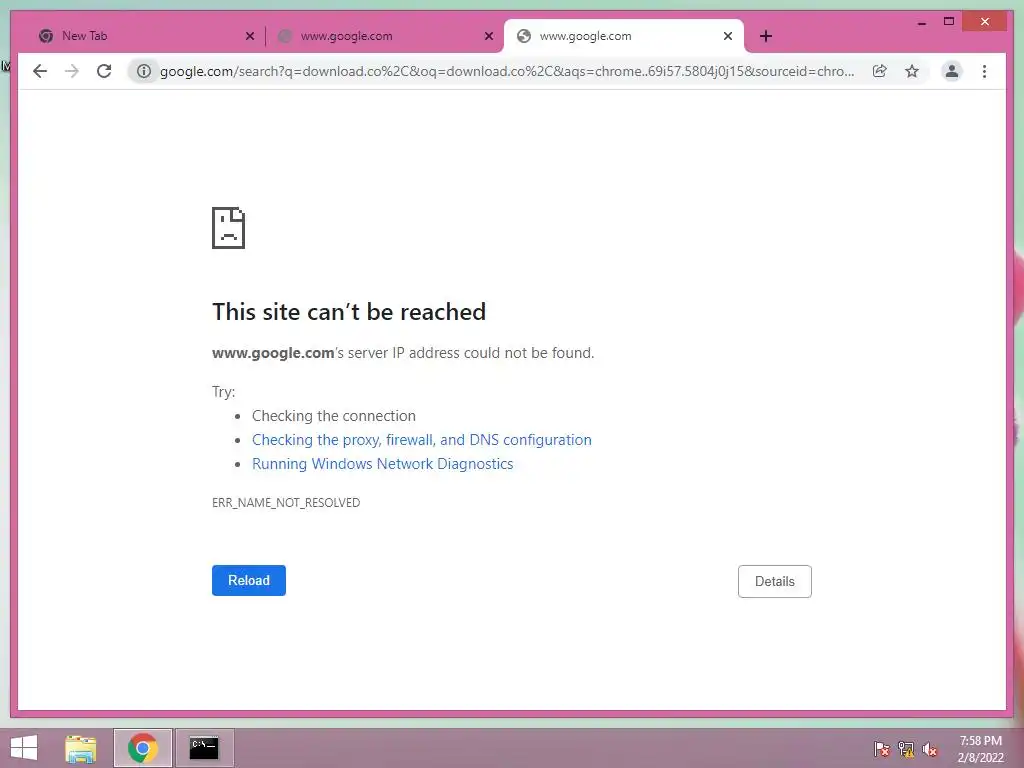Open the Action Center flag tray icon
The image size is (1024, 768).
(882, 749)
